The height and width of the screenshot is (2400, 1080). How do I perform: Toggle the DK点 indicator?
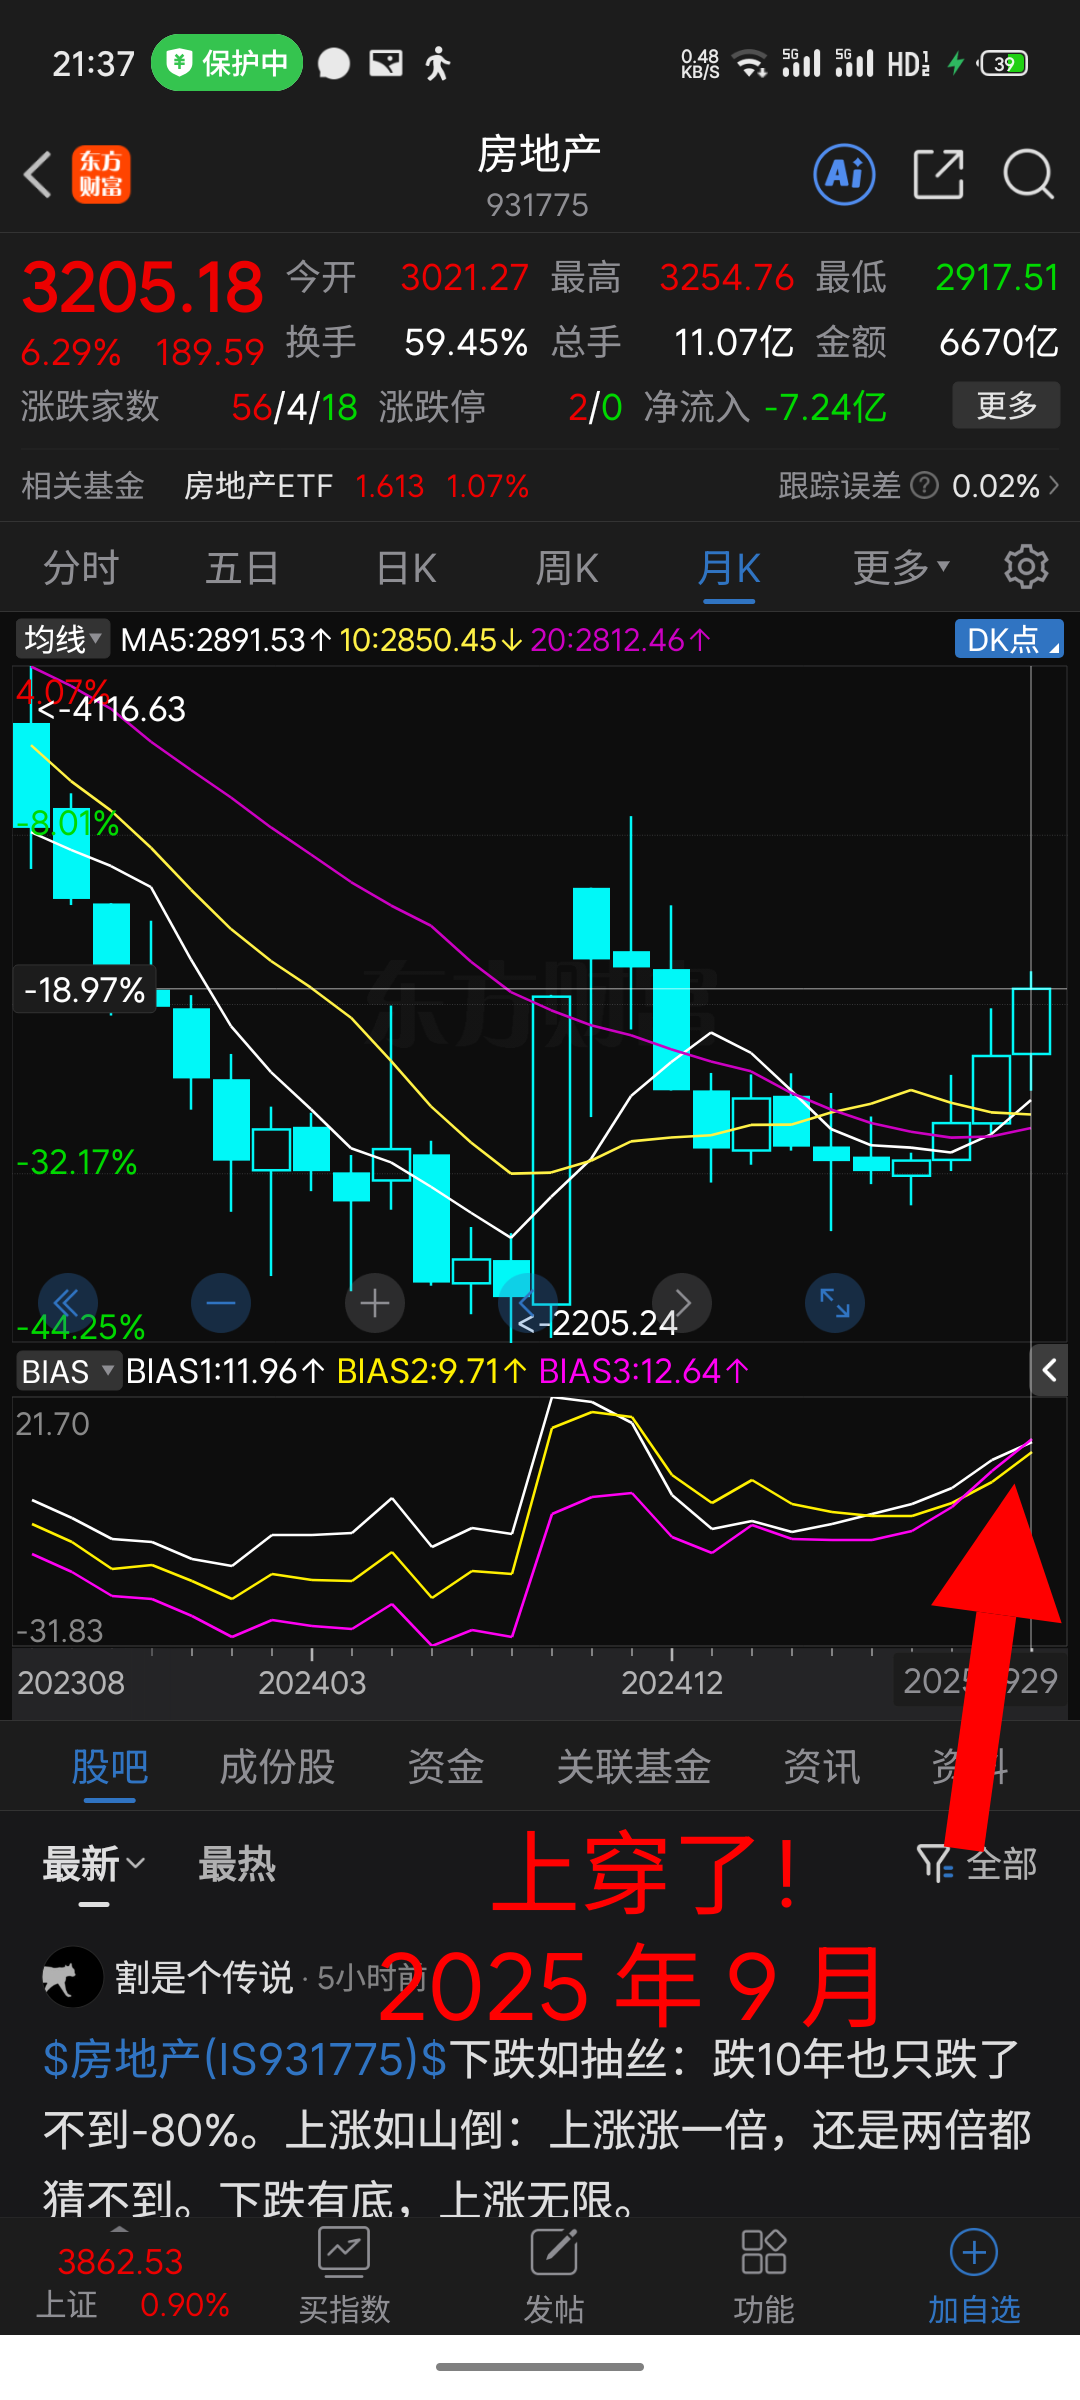click(x=1008, y=640)
